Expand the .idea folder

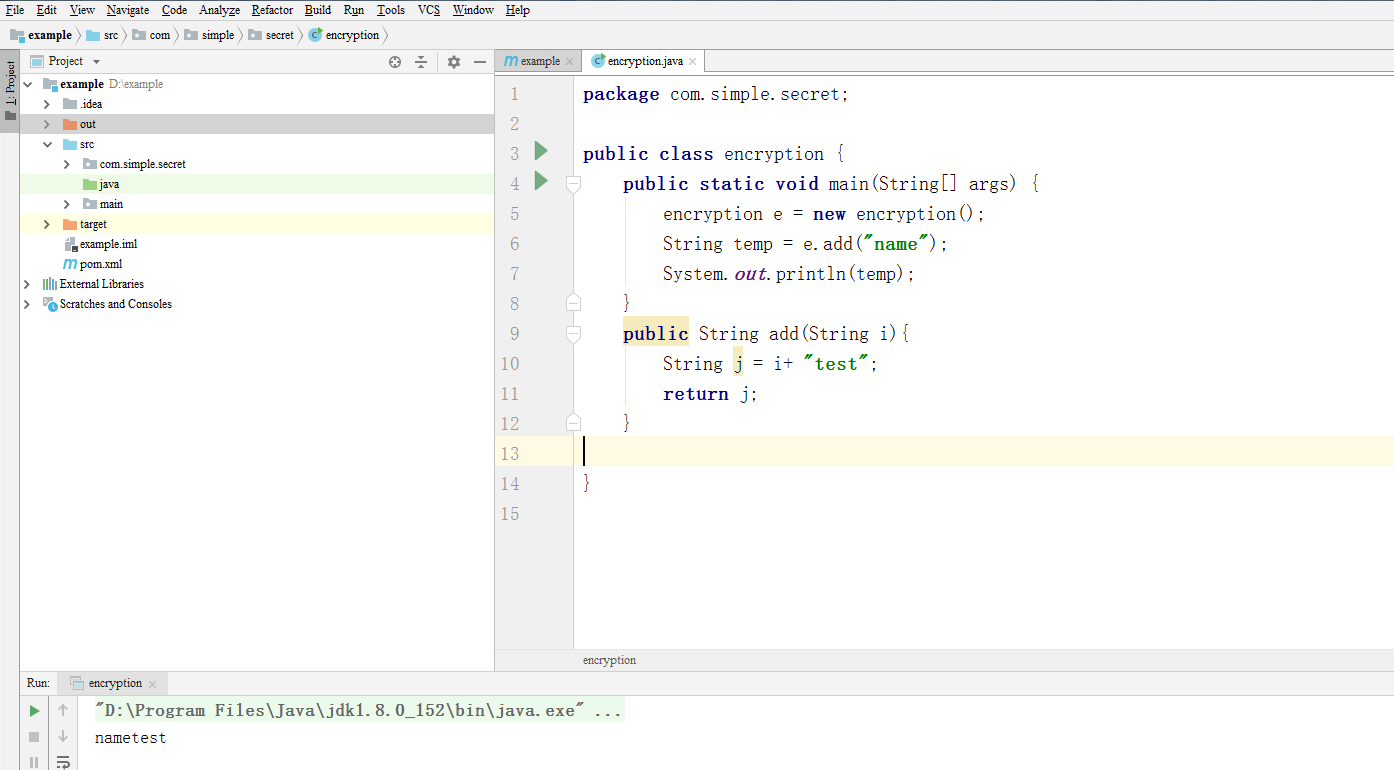coord(47,104)
